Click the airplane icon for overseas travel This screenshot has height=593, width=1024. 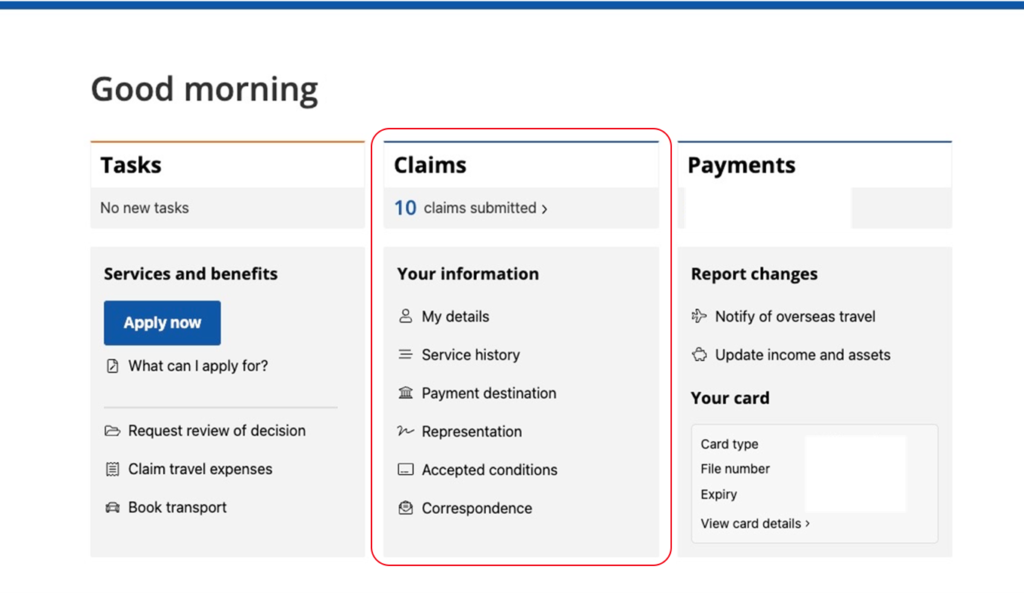pos(699,317)
